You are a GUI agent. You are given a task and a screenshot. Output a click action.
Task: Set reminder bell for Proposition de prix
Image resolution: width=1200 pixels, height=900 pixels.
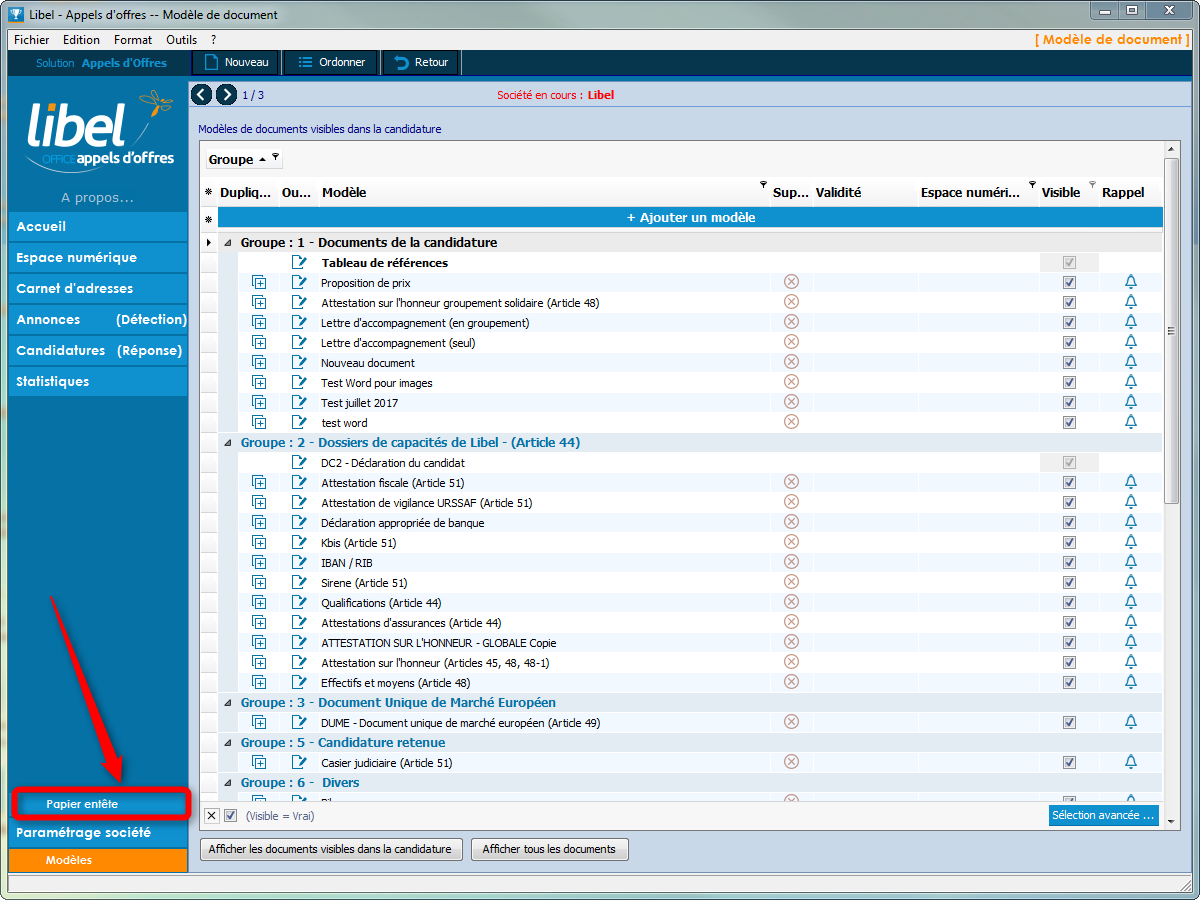1131,282
